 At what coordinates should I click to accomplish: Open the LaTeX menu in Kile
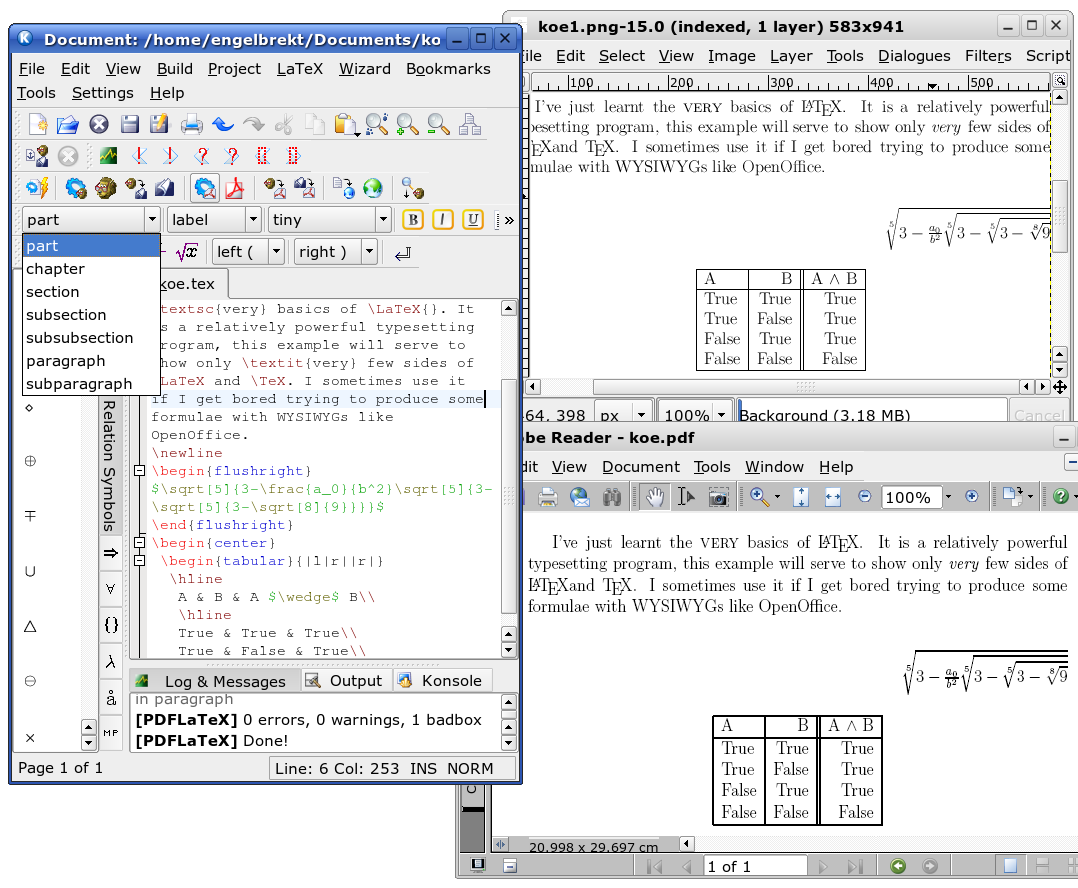coord(300,69)
